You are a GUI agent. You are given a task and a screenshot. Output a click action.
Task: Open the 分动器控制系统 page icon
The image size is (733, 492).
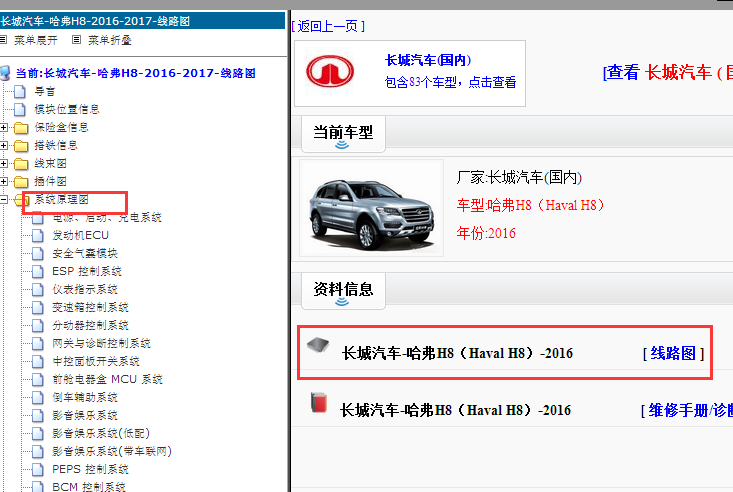pyautogui.click(x=38, y=326)
